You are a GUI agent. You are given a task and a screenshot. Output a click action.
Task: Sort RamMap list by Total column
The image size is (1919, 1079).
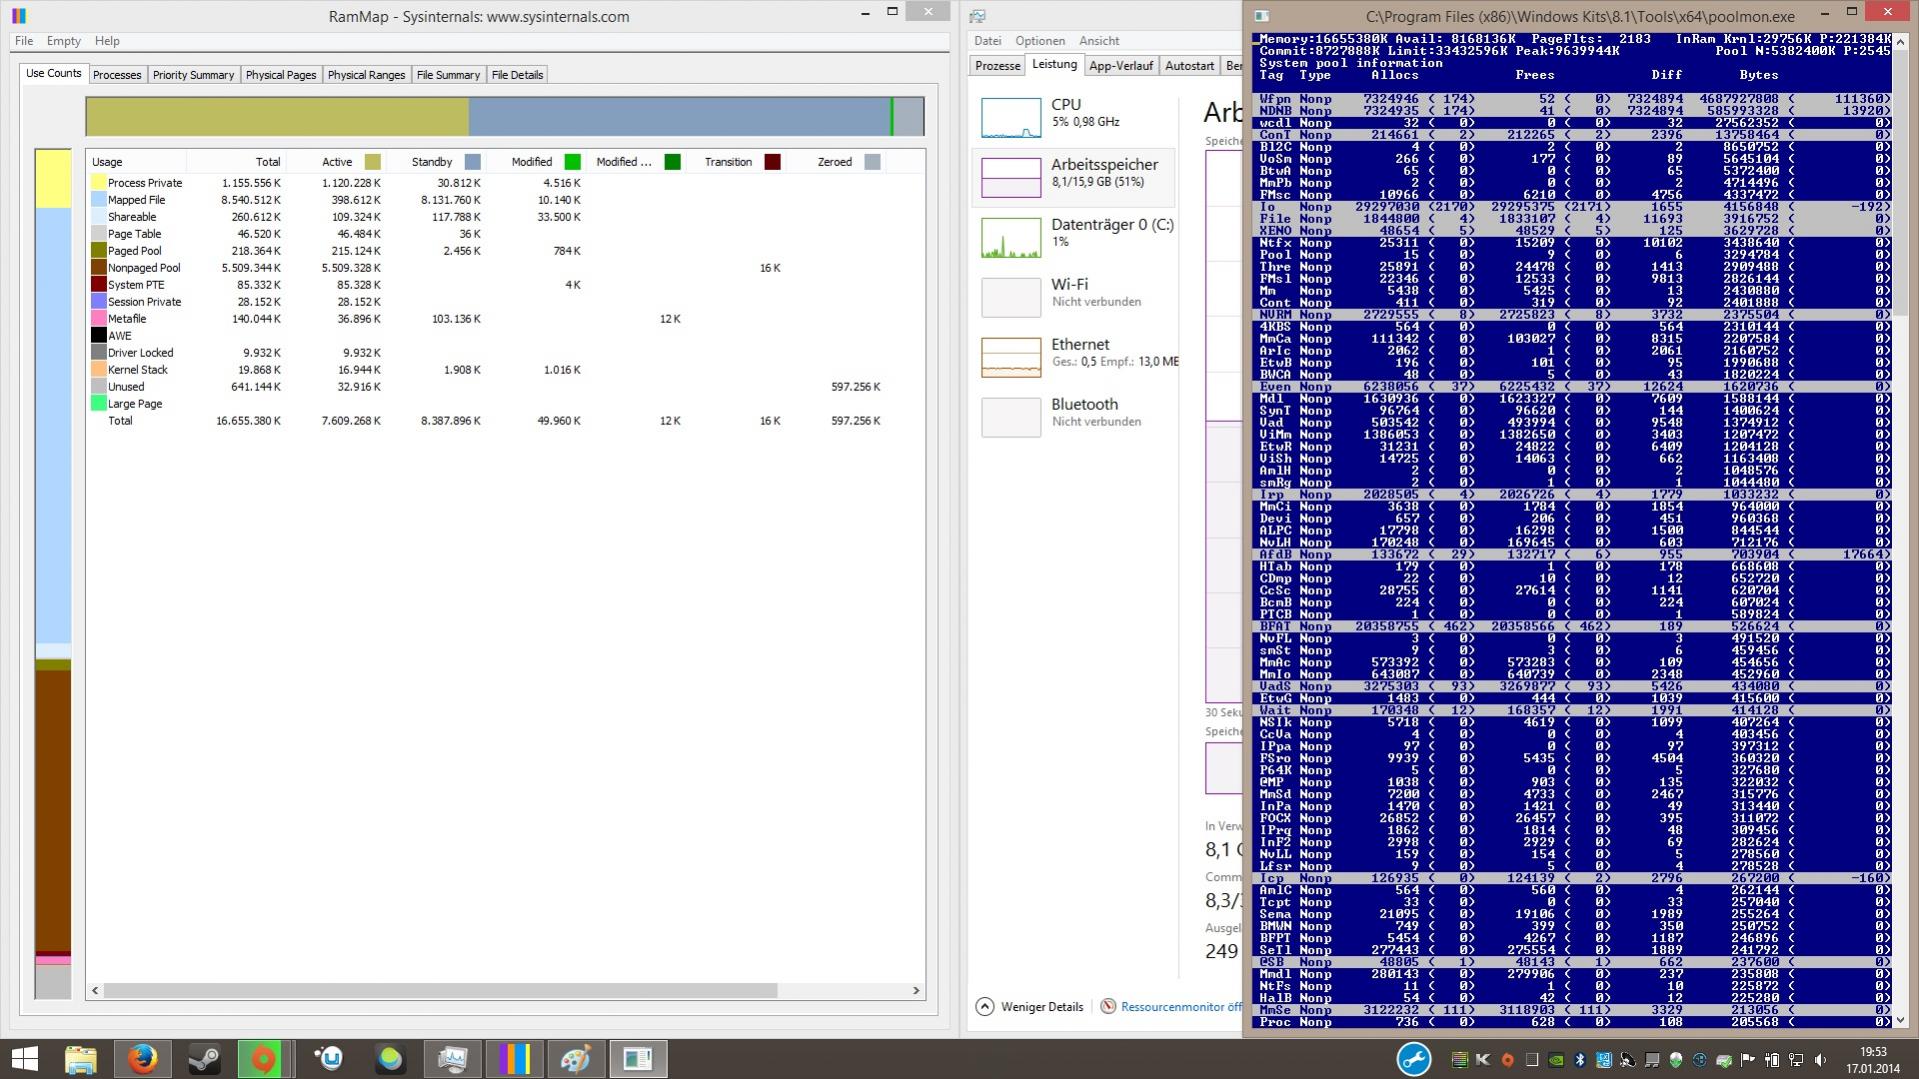click(x=236, y=162)
